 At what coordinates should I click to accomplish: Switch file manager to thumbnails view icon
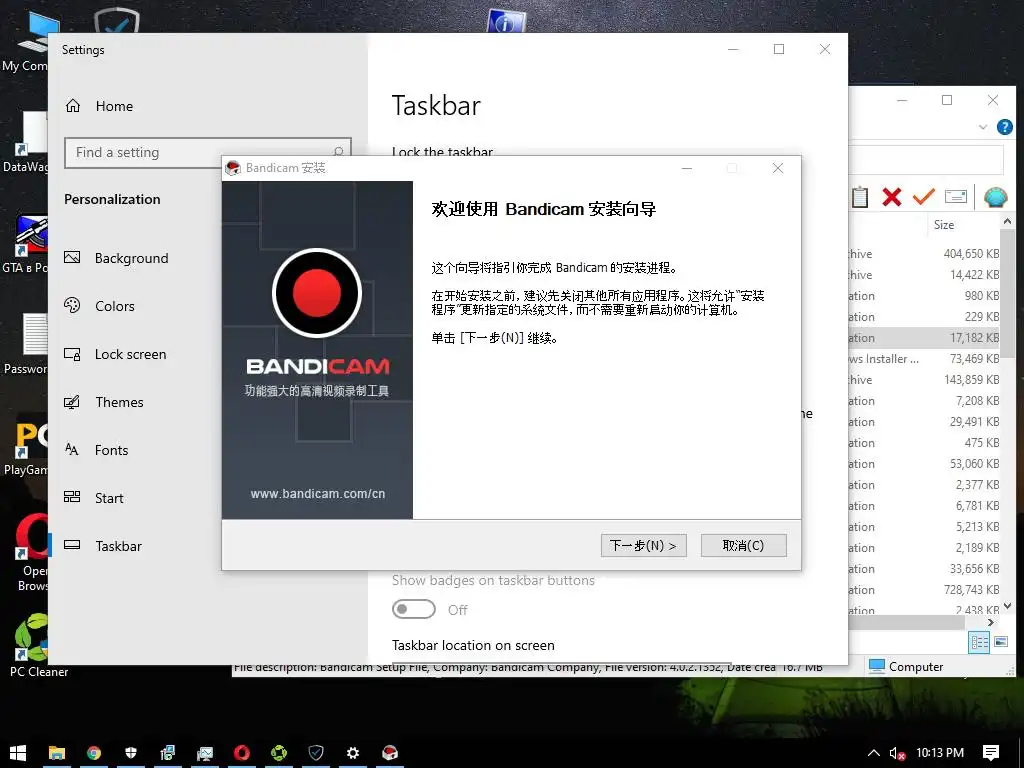point(1000,642)
